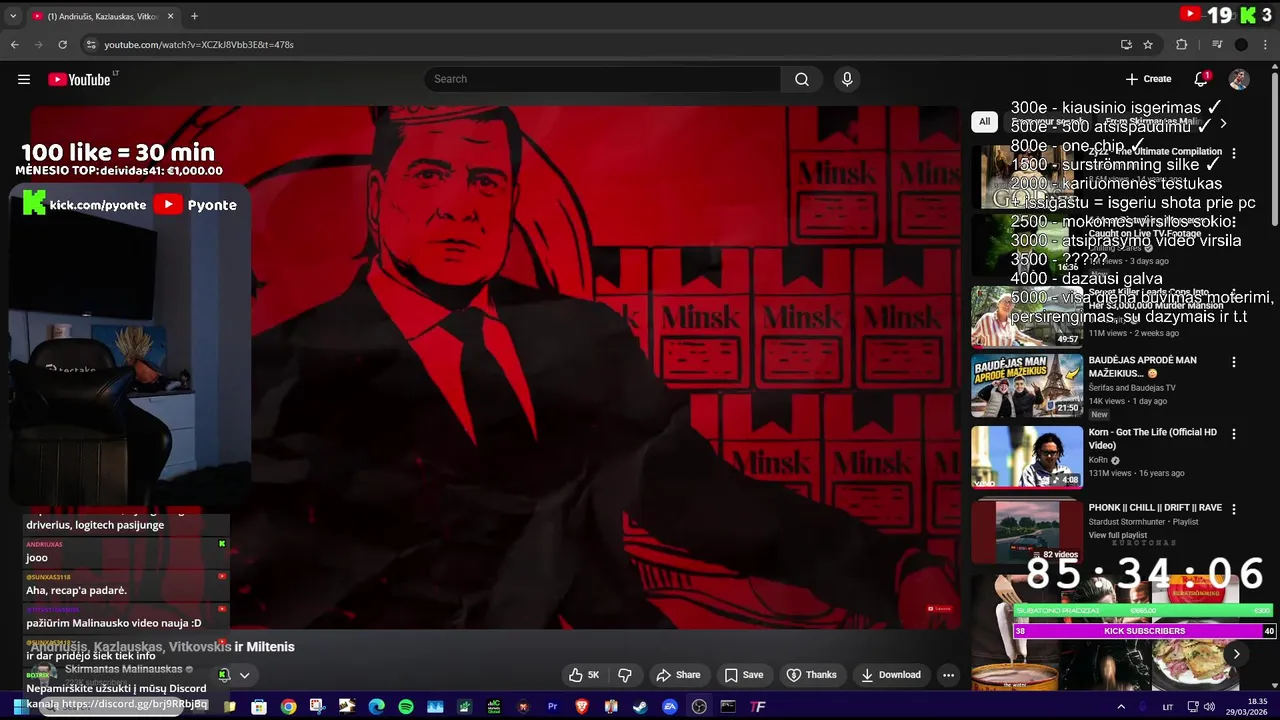Open the Windows Start menu
Image resolution: width=1280 pixels, height=720 pixels.
pyautogui.click(x=19, y=707)
